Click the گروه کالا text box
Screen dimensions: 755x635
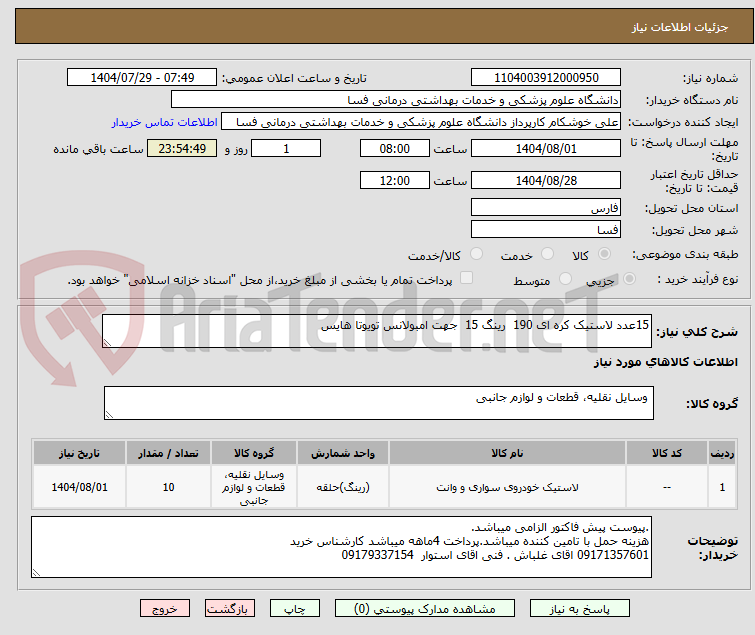[x=378, y=403]
